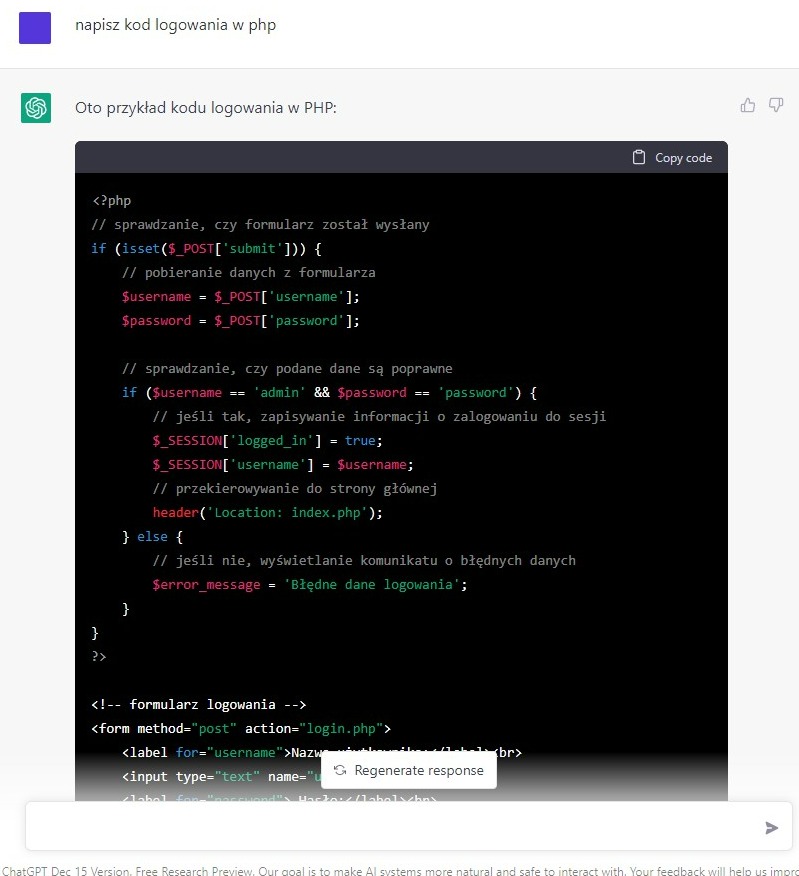Click the purple user avatar
This screenshot has width=799, height=876.
[35, 28]
